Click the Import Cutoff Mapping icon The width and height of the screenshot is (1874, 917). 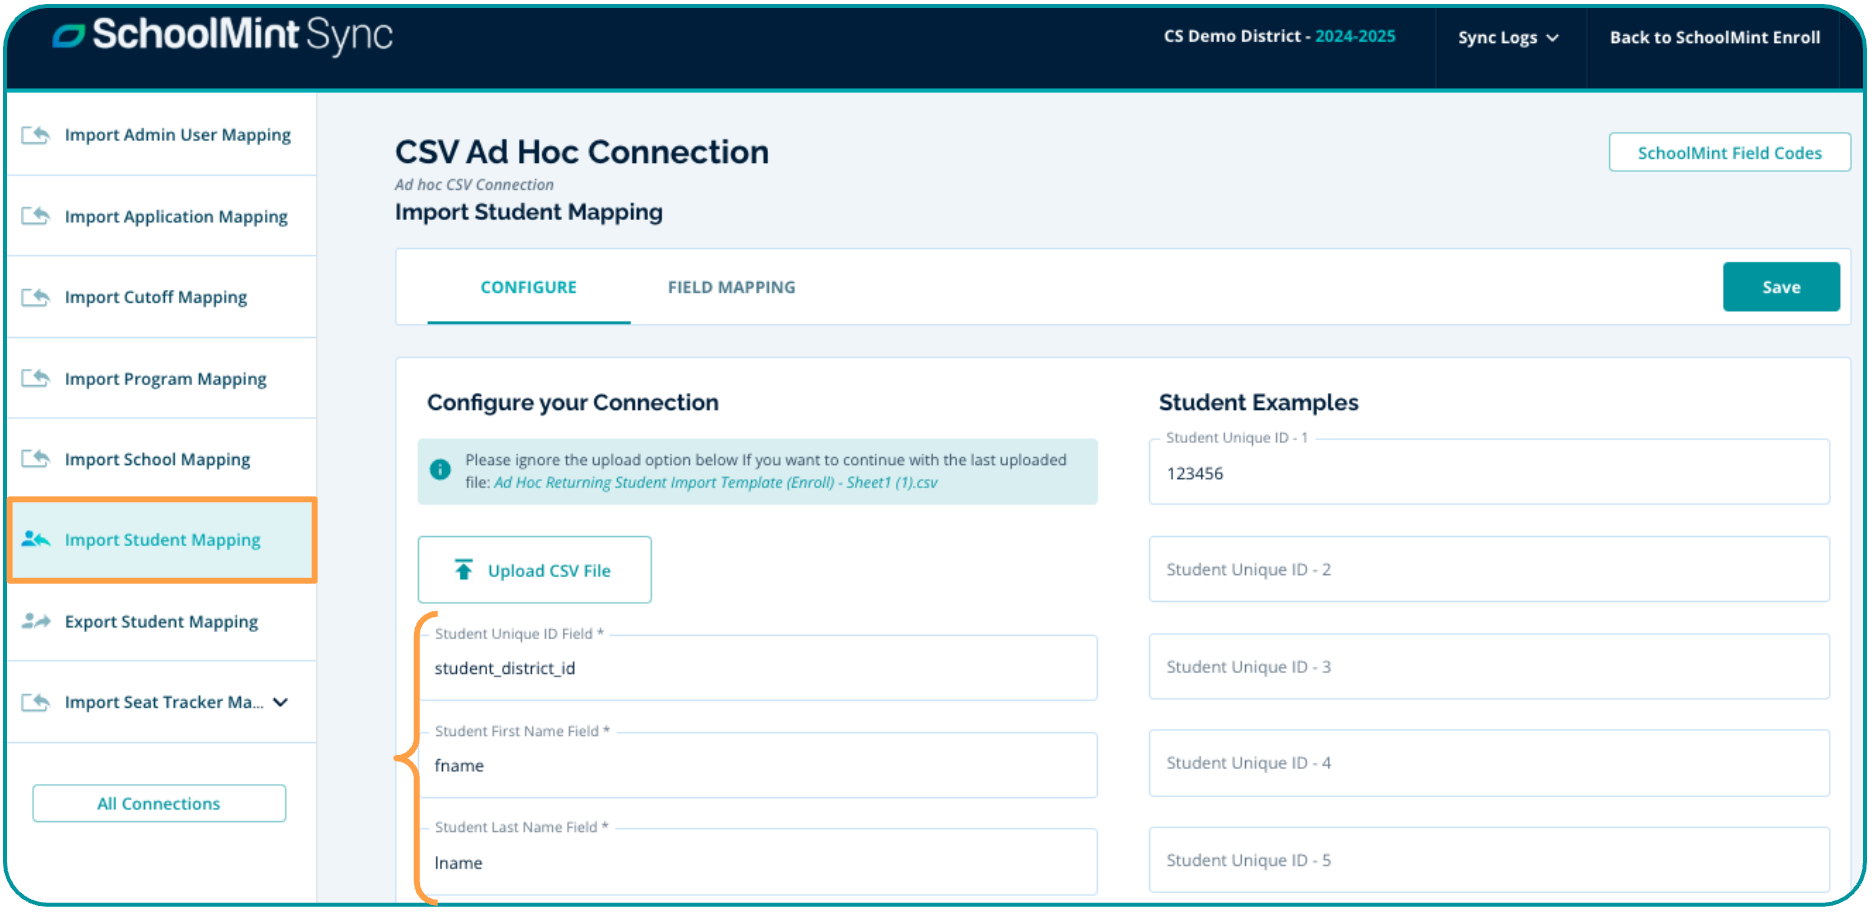tap(36, 297)
